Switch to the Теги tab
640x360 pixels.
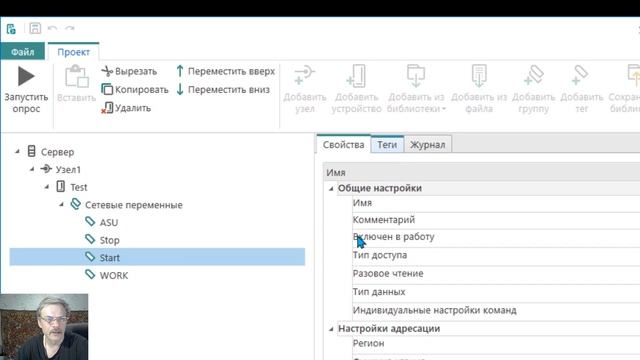click(x=387, y=144)
